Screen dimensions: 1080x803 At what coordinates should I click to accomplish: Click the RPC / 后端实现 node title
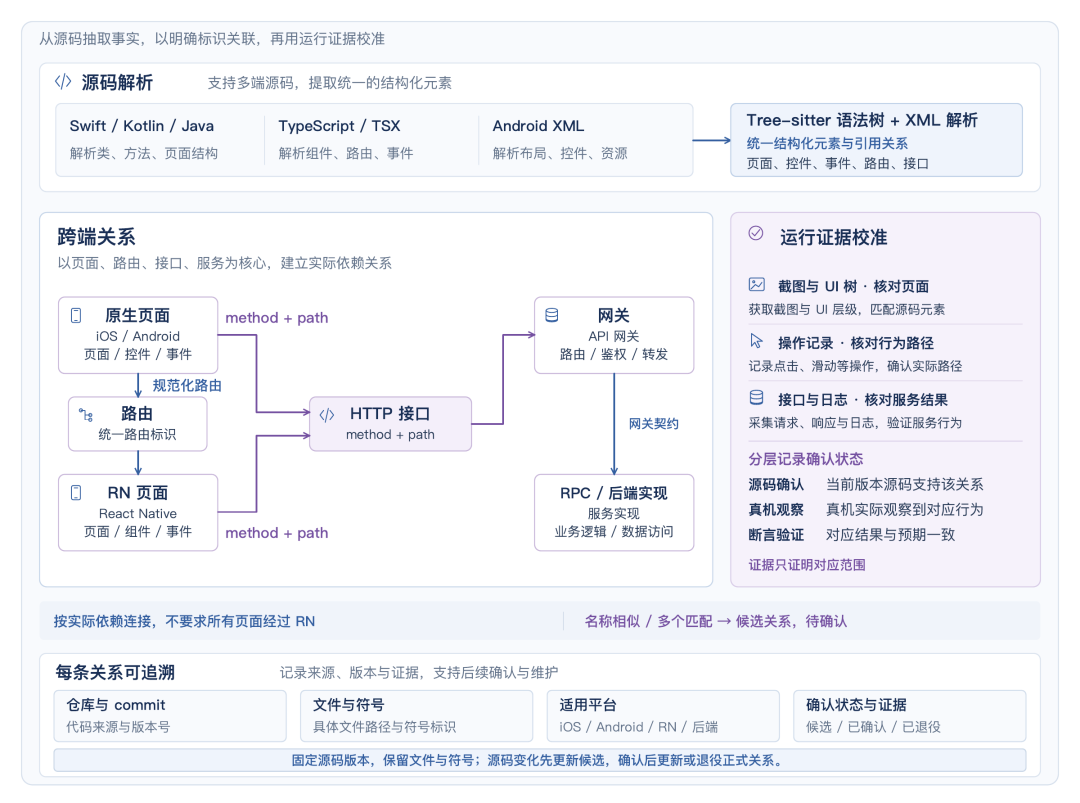click(614, 493)
